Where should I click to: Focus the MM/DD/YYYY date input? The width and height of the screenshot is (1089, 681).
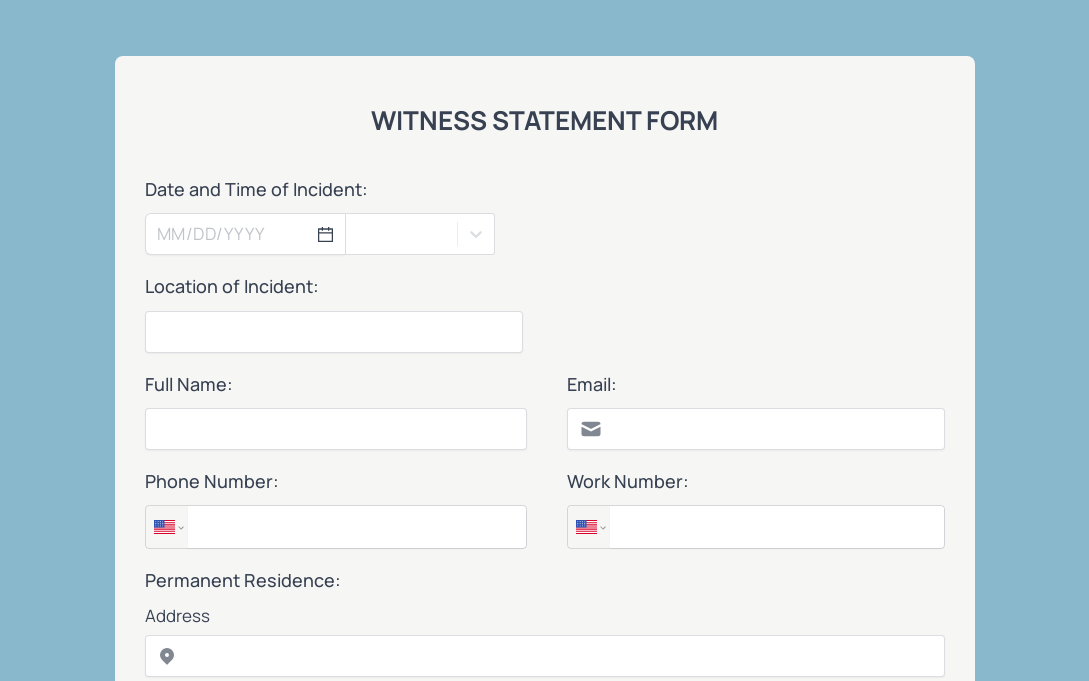click(233, 234)
